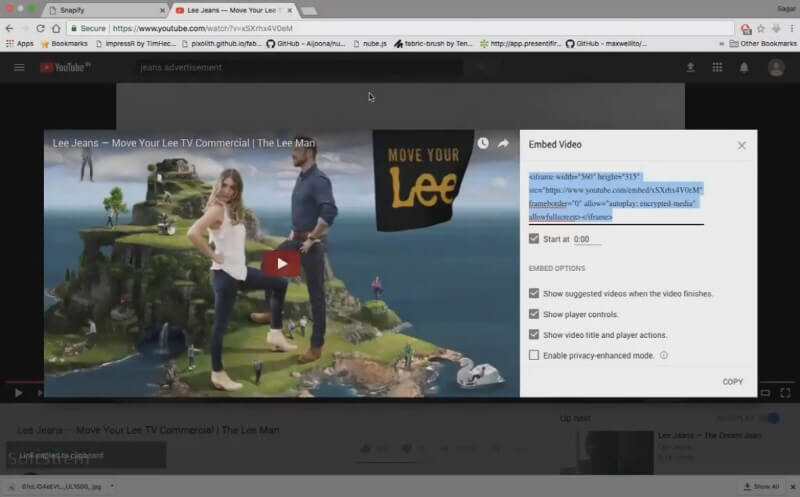This screenshot has height=497, width=800.
Task: Click the YouTube logo
Action: 65,67
